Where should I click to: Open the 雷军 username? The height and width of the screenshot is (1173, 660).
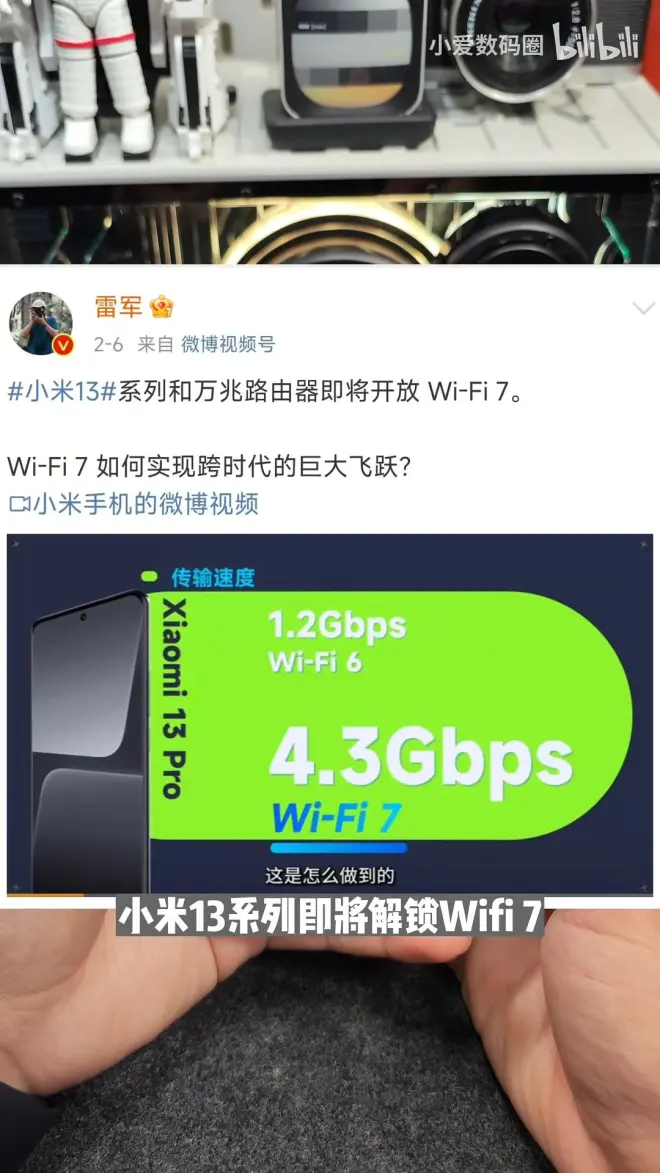[118, 306]
